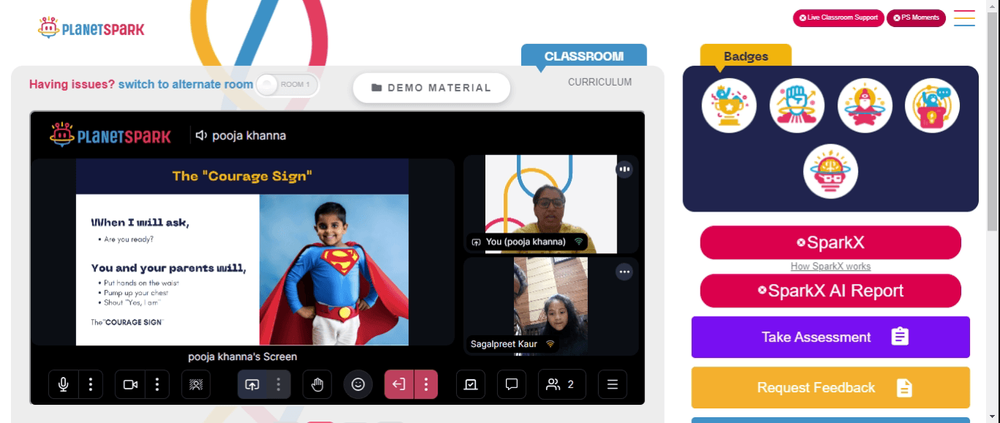This screenshot has width=1000, height=423.
Task: Open the How SparkX works link
Action: point(830,266)
